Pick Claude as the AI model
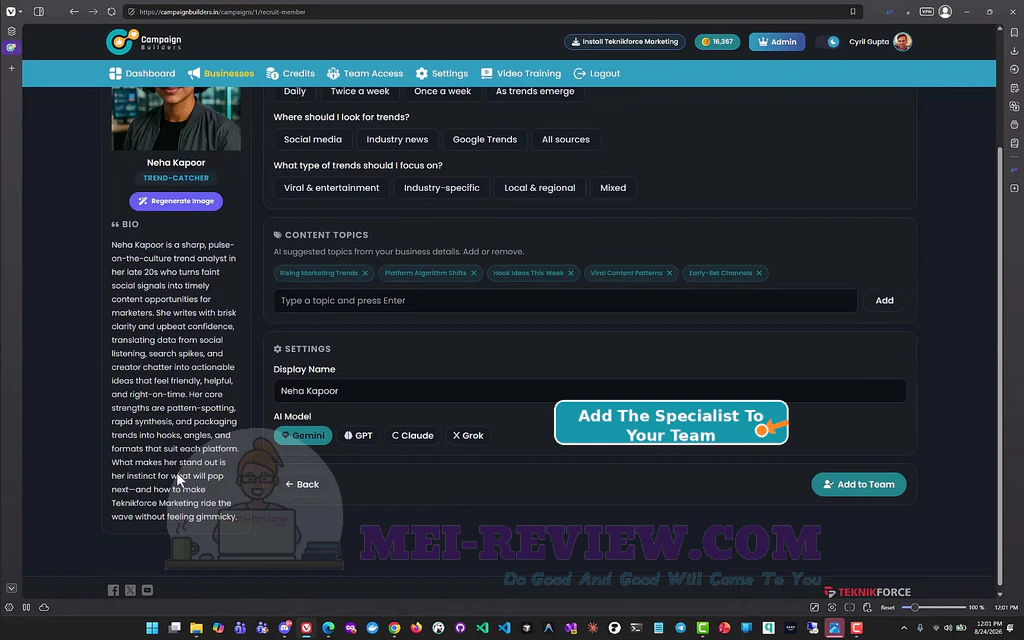This screenshot has height=640, width=1024. click(x=413, y=436)
